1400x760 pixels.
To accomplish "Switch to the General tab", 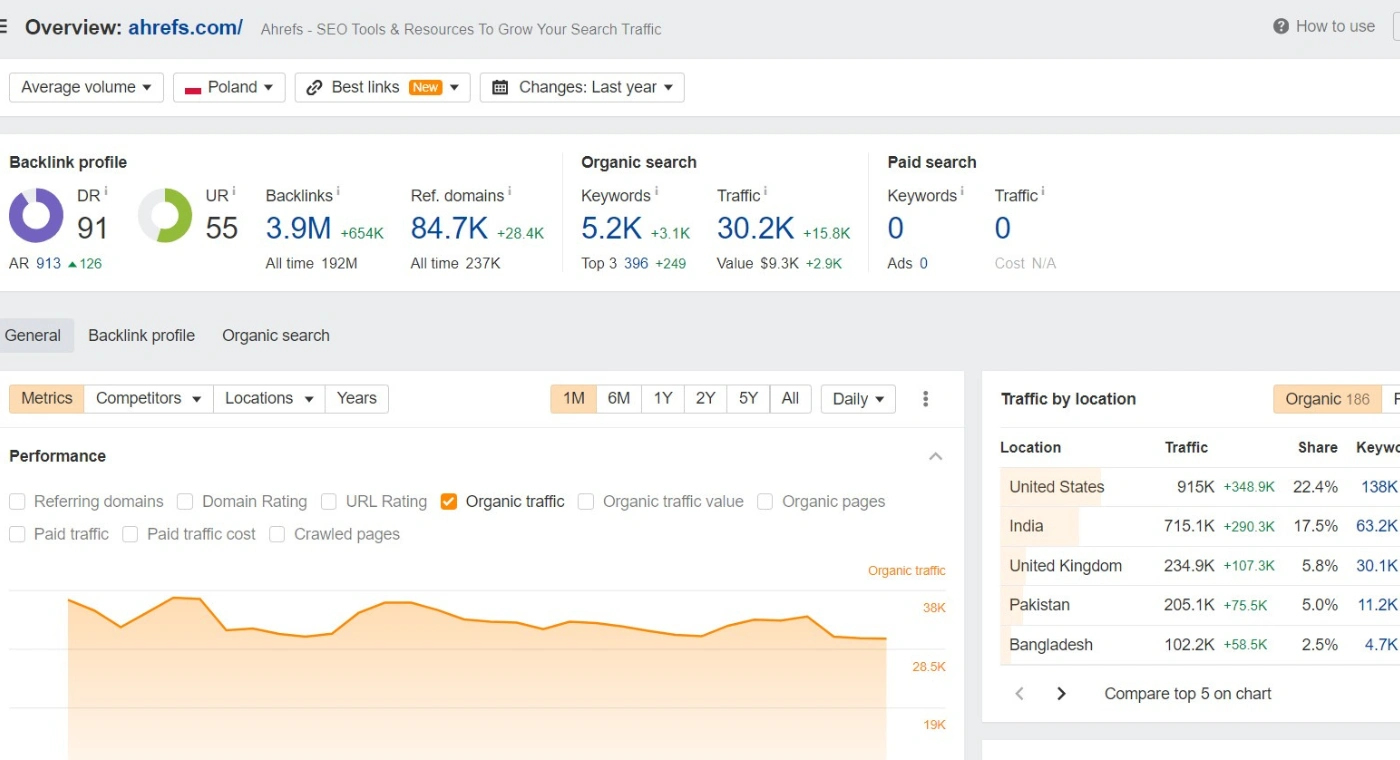I will [33, 336].
